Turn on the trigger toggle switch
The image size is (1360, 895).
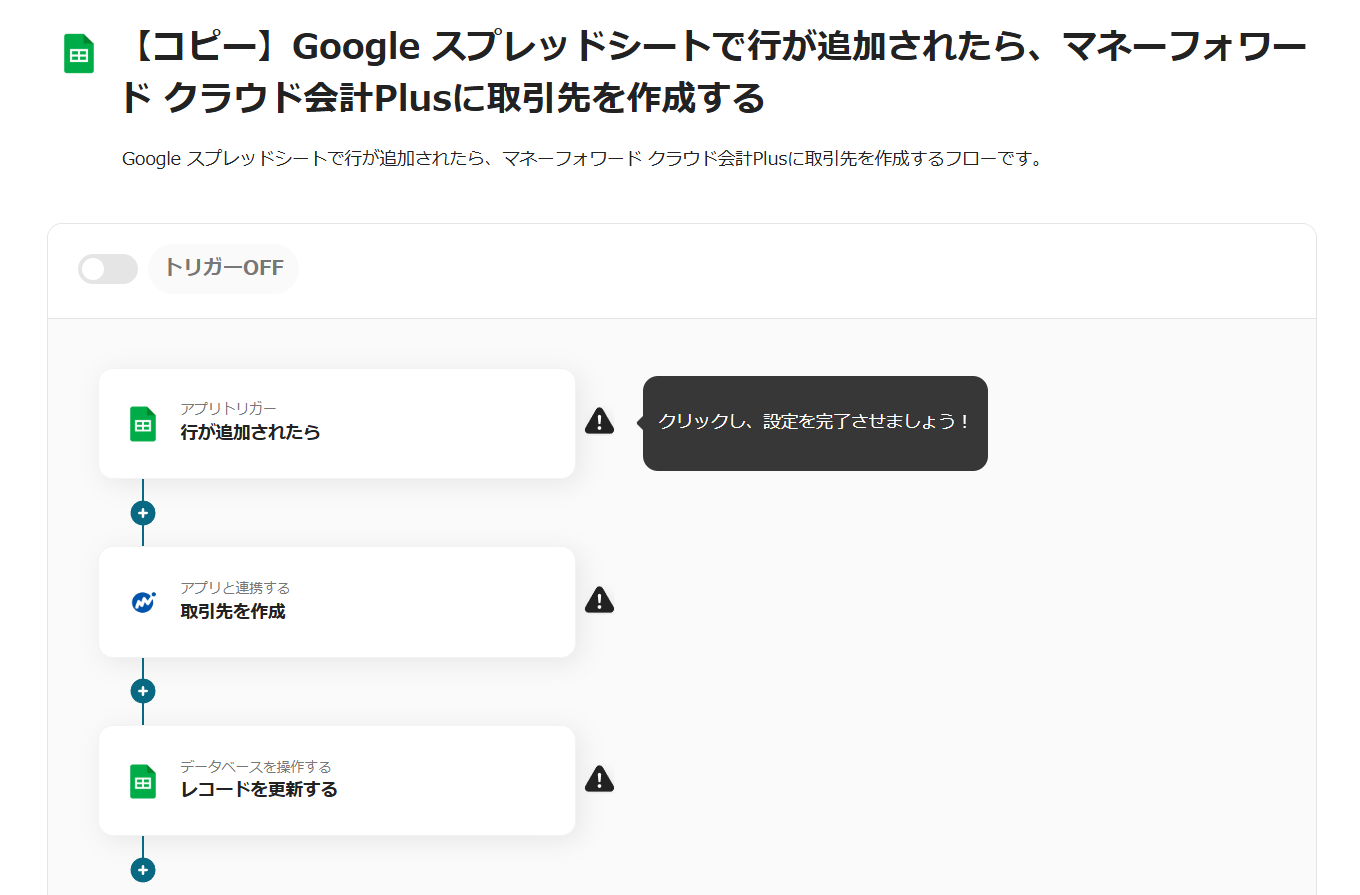coord(108,269)
